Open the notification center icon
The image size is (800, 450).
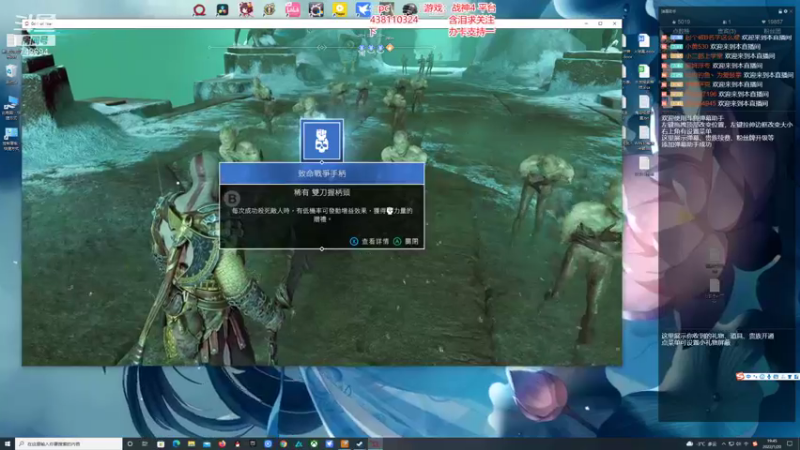point(790,444)
